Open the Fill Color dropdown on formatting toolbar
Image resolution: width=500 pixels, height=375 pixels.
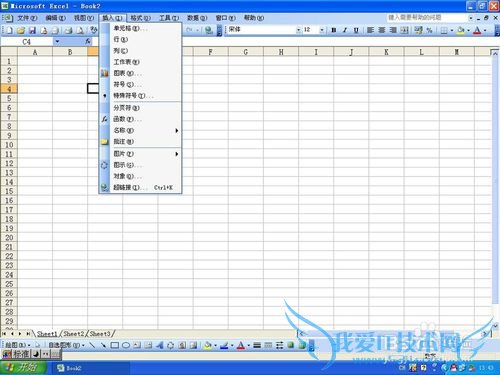[x=468, y=30]
